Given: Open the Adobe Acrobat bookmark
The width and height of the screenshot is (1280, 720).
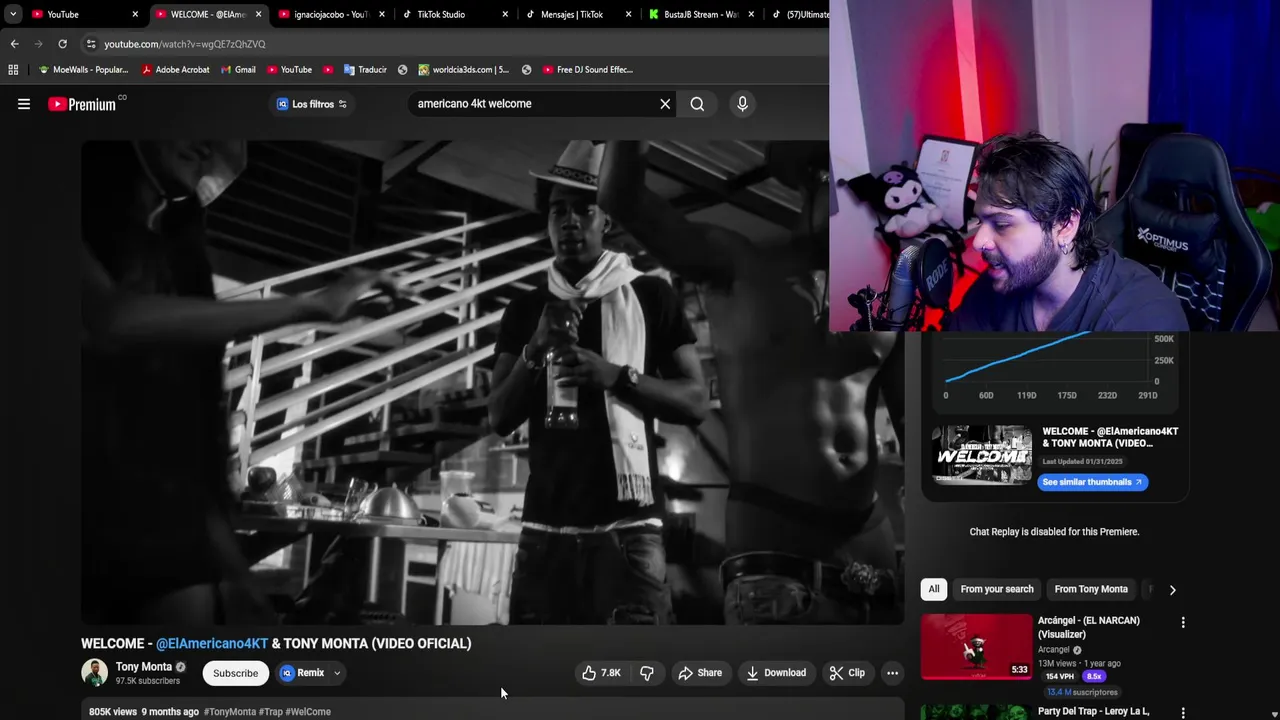Looking at the screenshot, I should click(175, 70).
